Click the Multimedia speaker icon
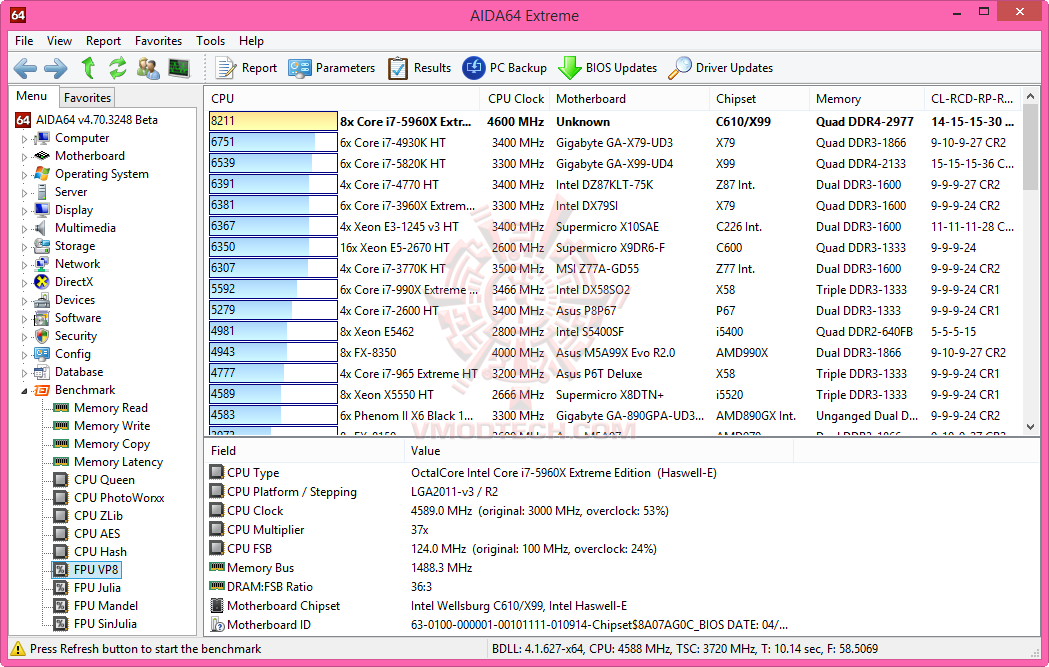 [42, 228]
